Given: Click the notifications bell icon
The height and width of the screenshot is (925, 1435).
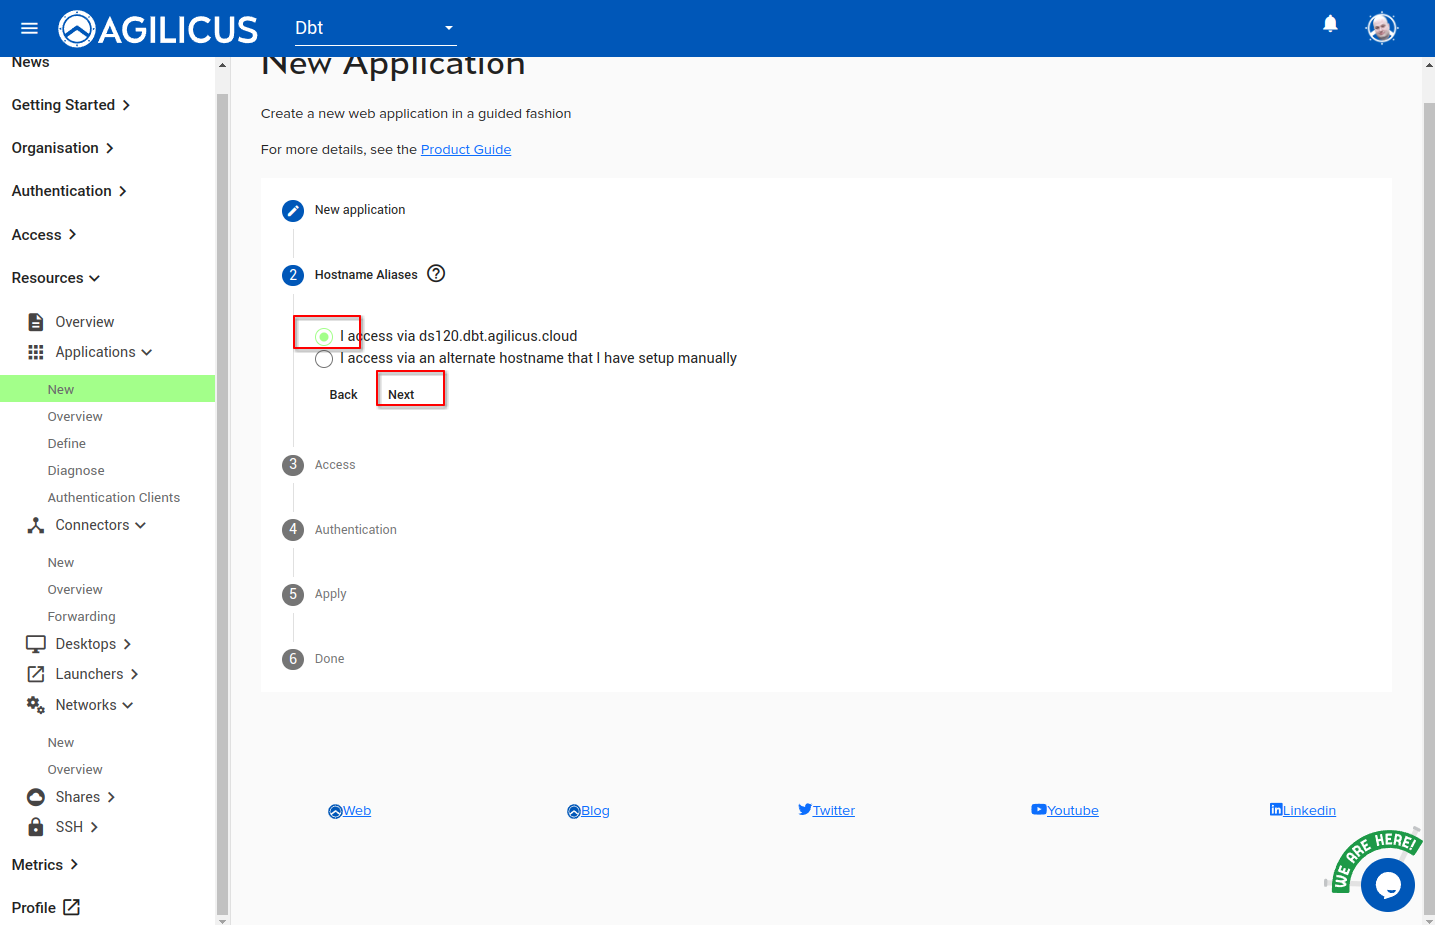Looking at the screenshot, I should point(1330,24).
